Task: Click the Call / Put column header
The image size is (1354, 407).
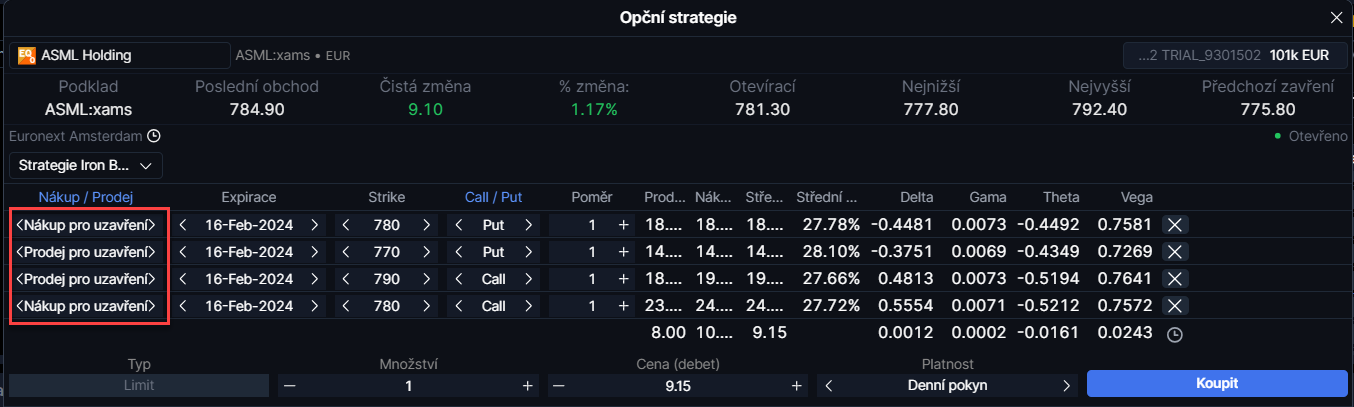Action: (494, 198)
